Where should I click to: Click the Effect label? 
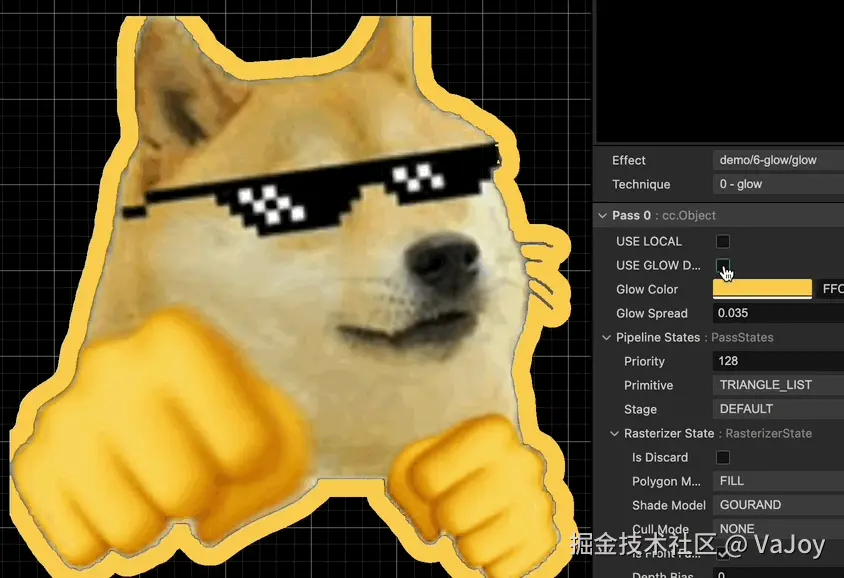[x=629, y=160]
